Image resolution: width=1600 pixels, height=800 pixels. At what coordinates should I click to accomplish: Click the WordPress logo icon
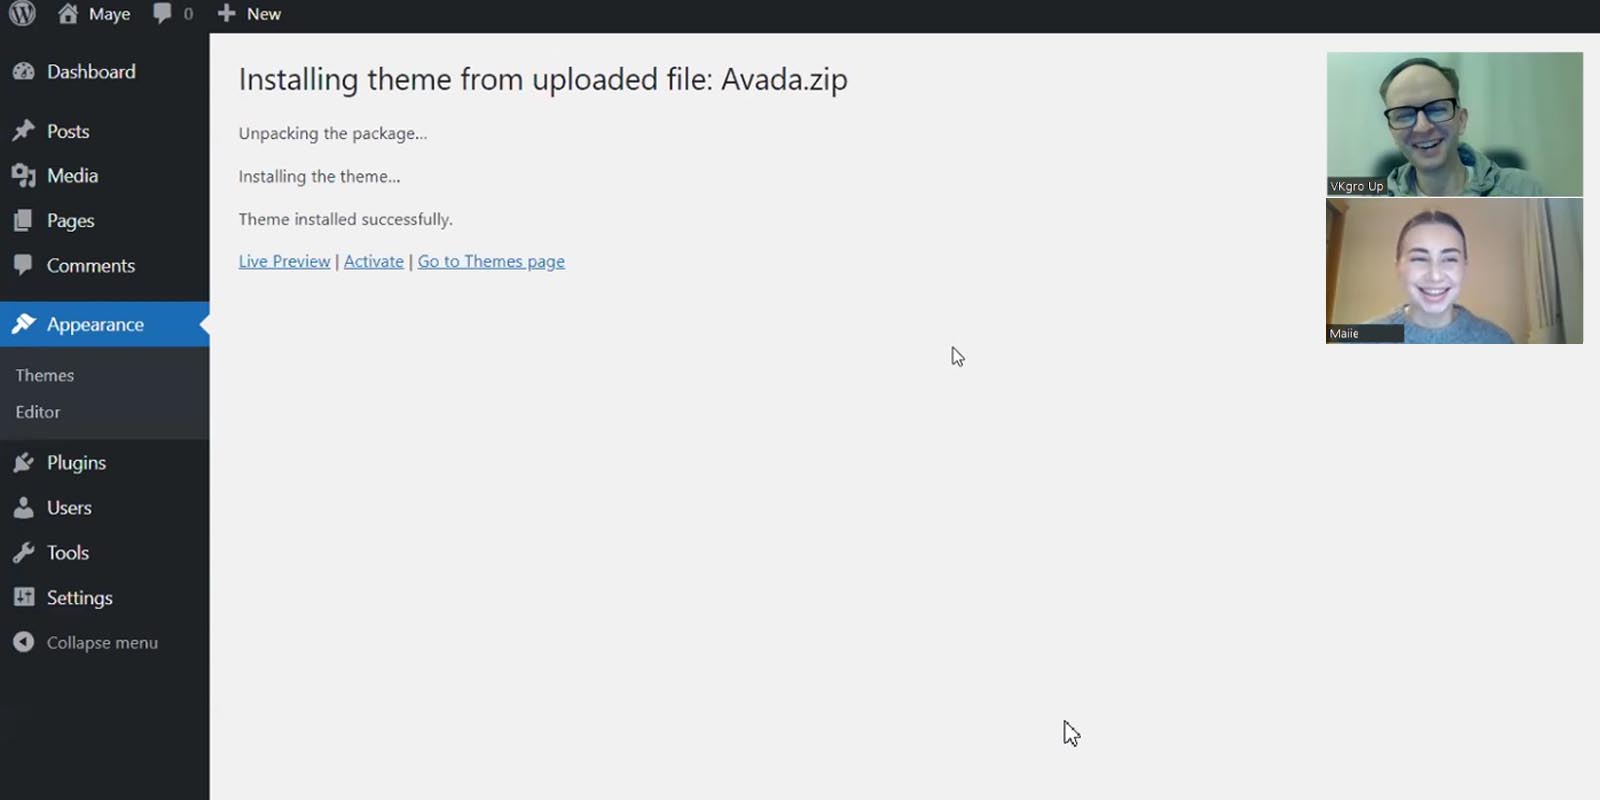pos(22,13)
